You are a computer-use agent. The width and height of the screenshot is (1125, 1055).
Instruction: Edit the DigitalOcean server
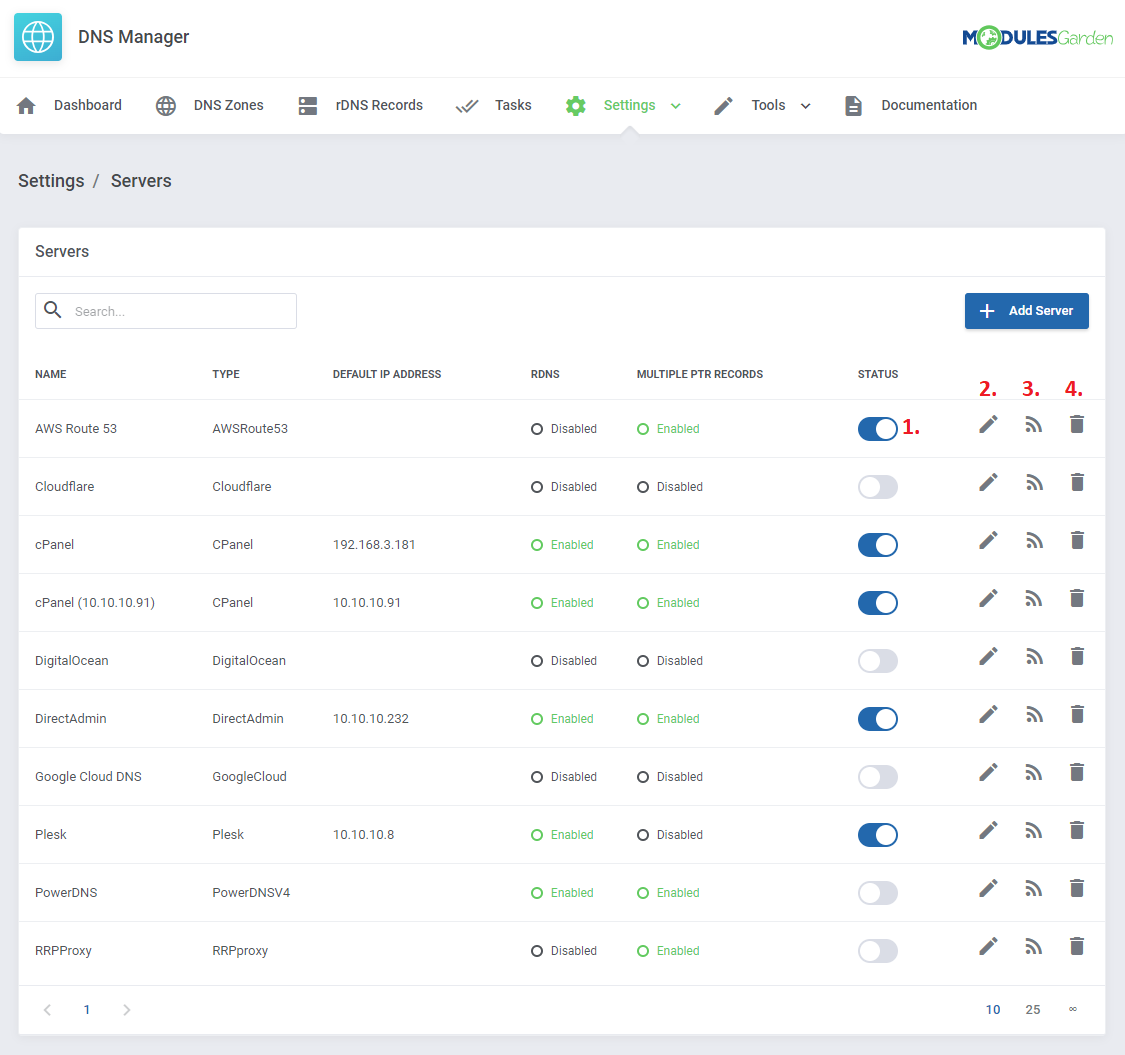pos(988,657)
